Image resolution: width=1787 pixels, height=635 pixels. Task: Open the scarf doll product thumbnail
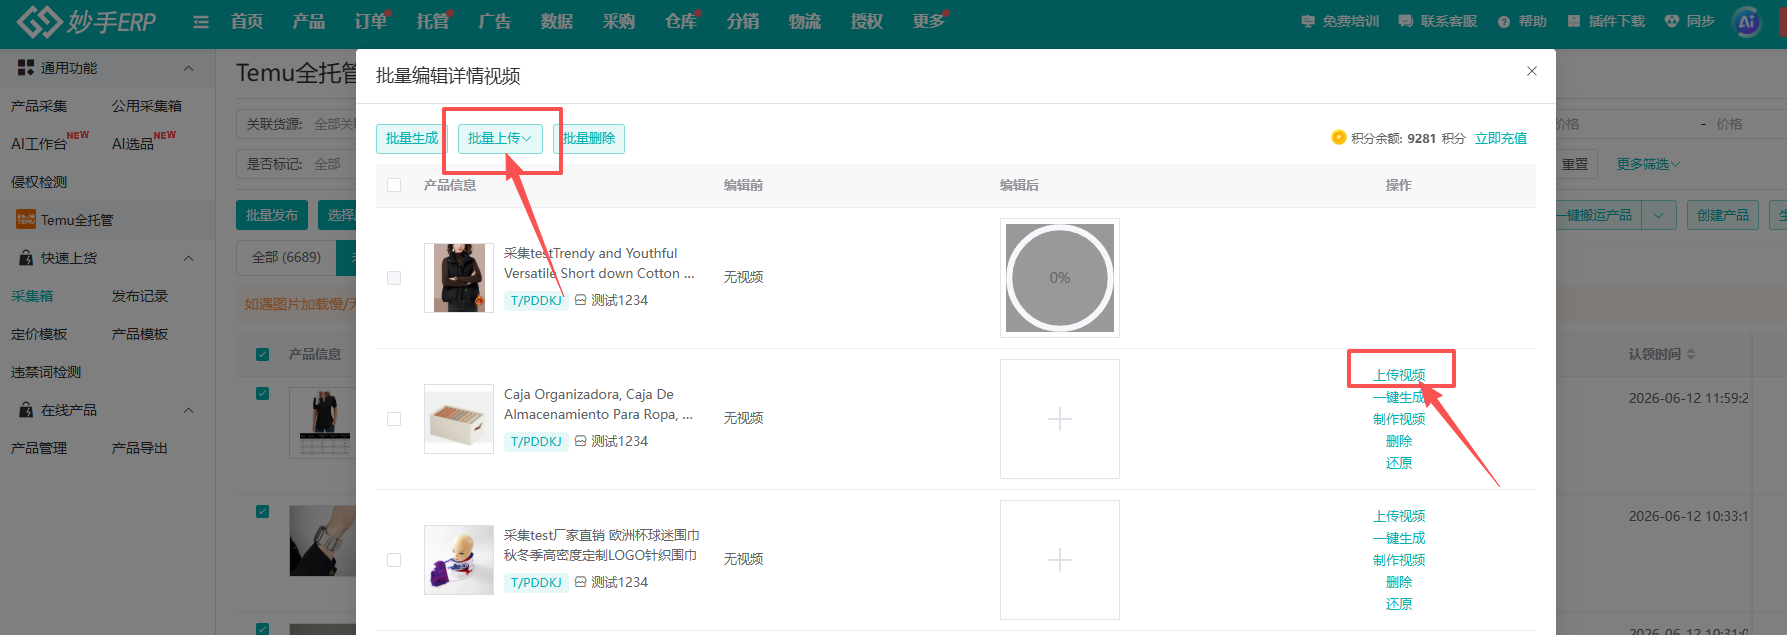point(459,560)
